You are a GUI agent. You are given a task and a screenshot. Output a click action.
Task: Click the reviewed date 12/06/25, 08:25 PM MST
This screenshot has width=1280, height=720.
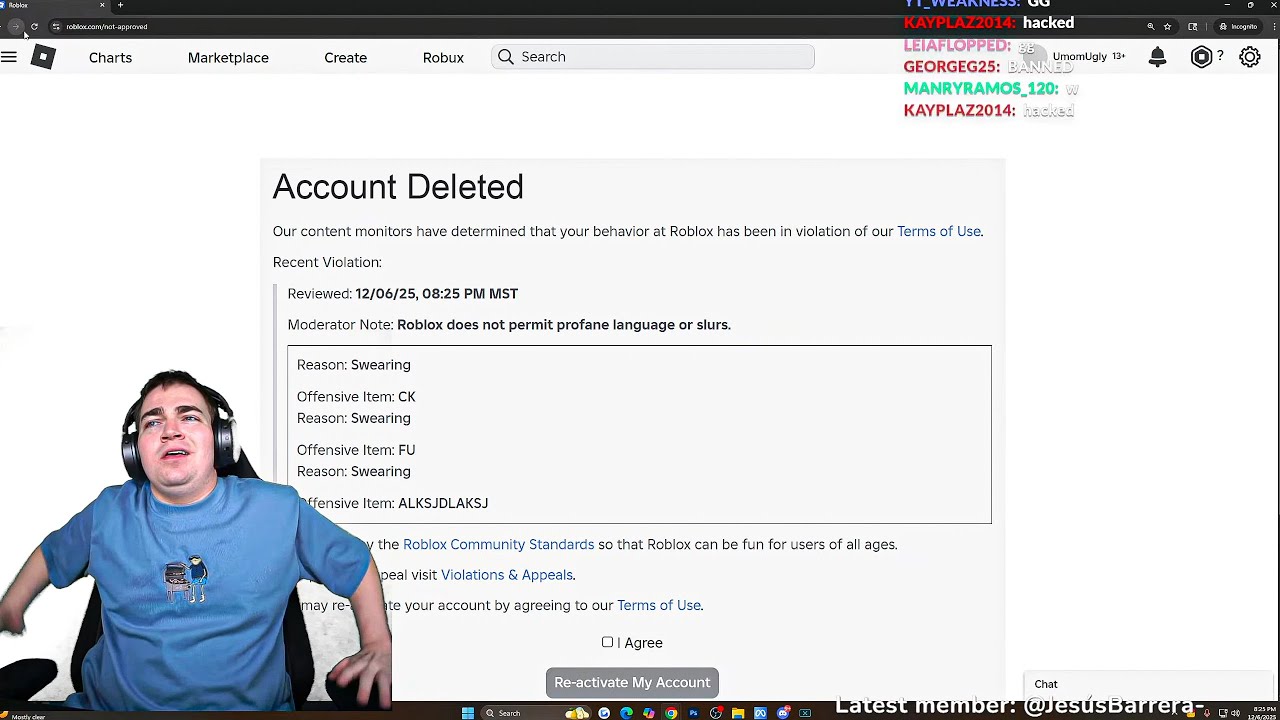pos(436,294)
